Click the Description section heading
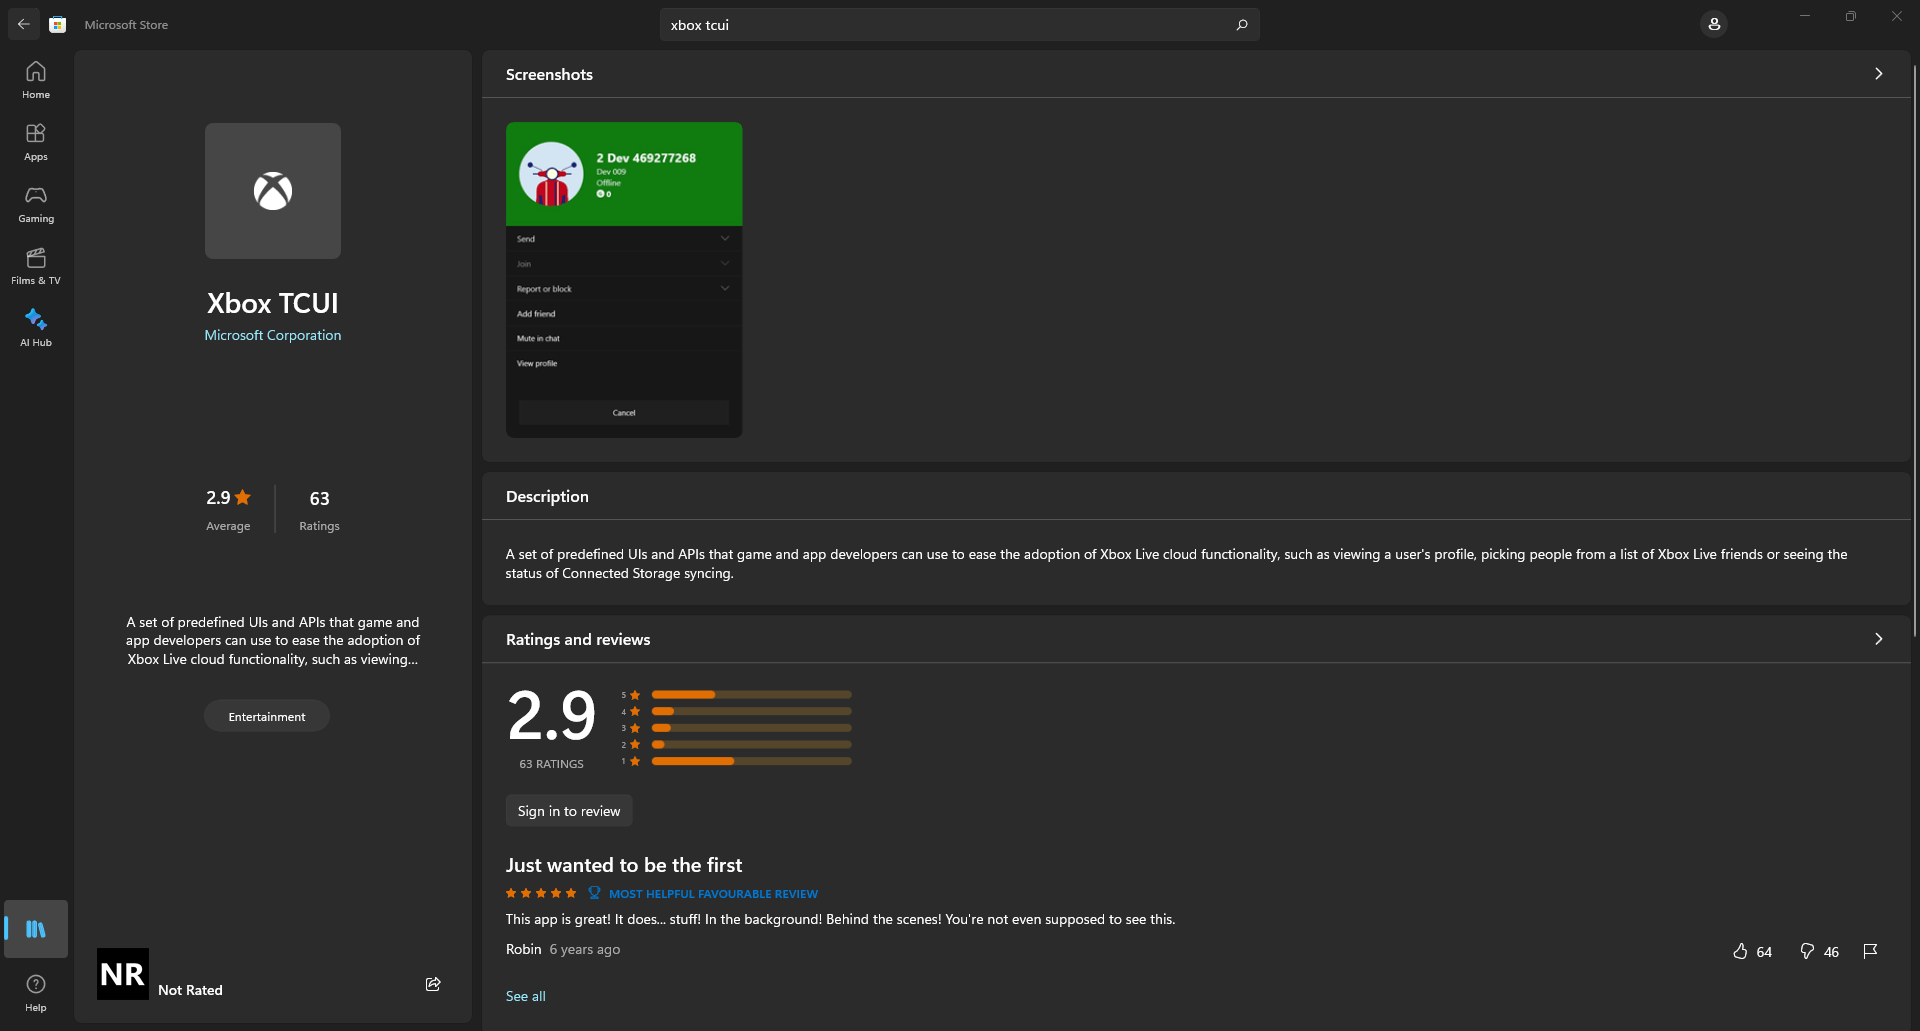Screen dimensions: 1920x1031 (547, 496)
